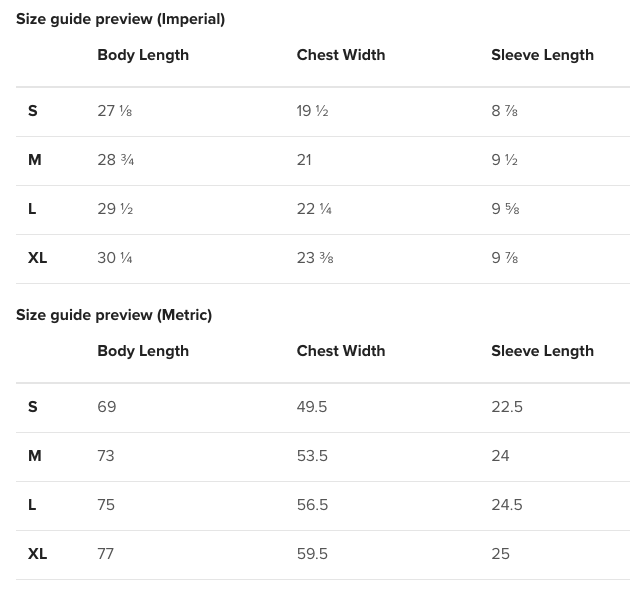Click the Imperial chest width value 21
The width and height of the screenshot is (630, 600).
click(304, 160)
